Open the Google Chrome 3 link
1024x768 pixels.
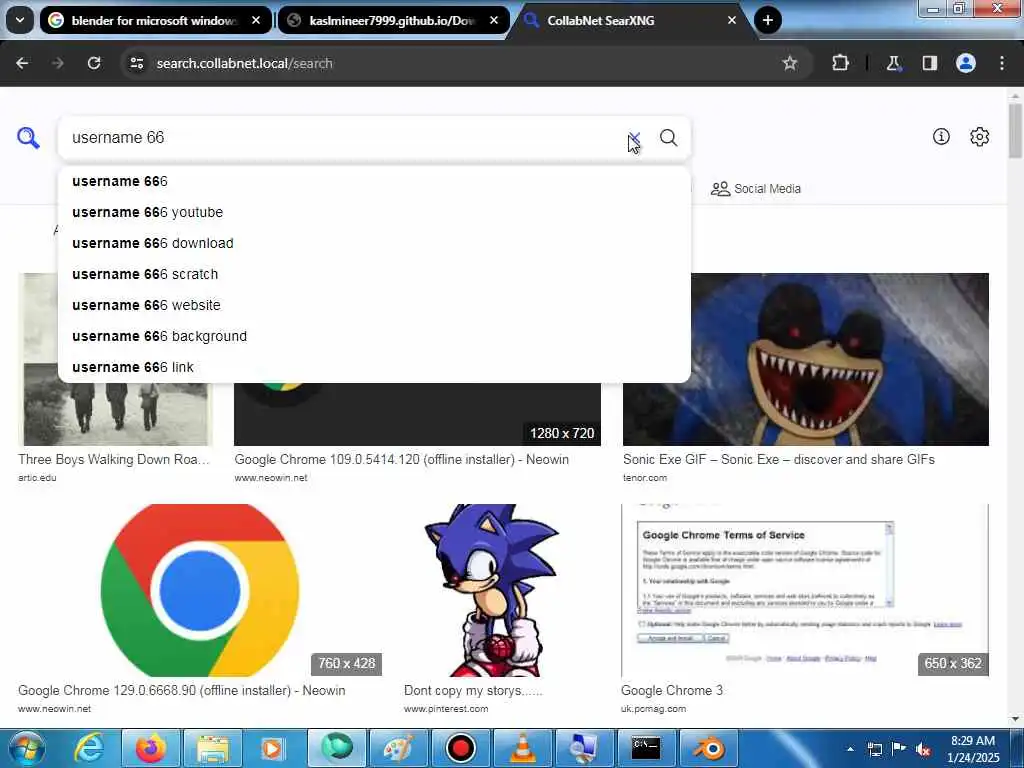tap(672, 690)
